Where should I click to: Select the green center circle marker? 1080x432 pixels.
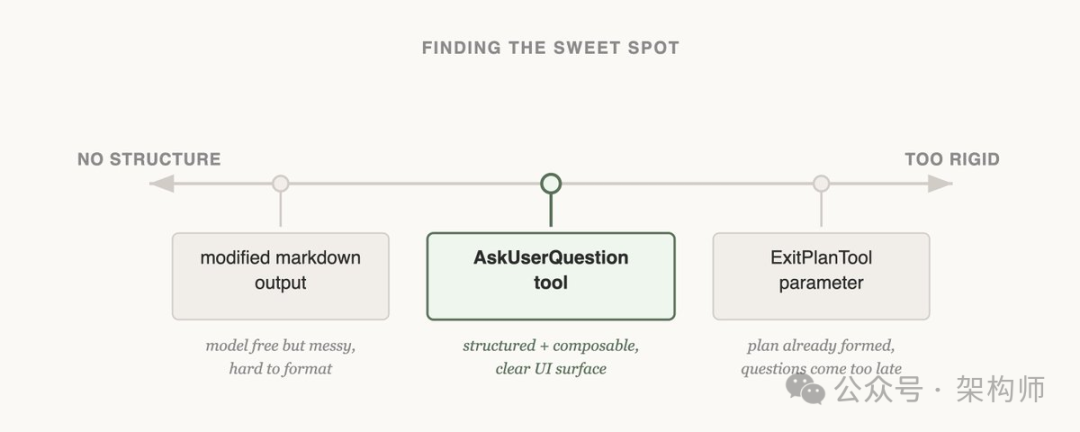pos(551,184)
